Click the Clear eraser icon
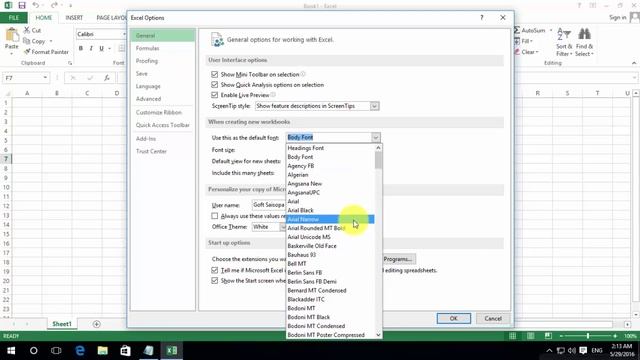 coord(517,52)
